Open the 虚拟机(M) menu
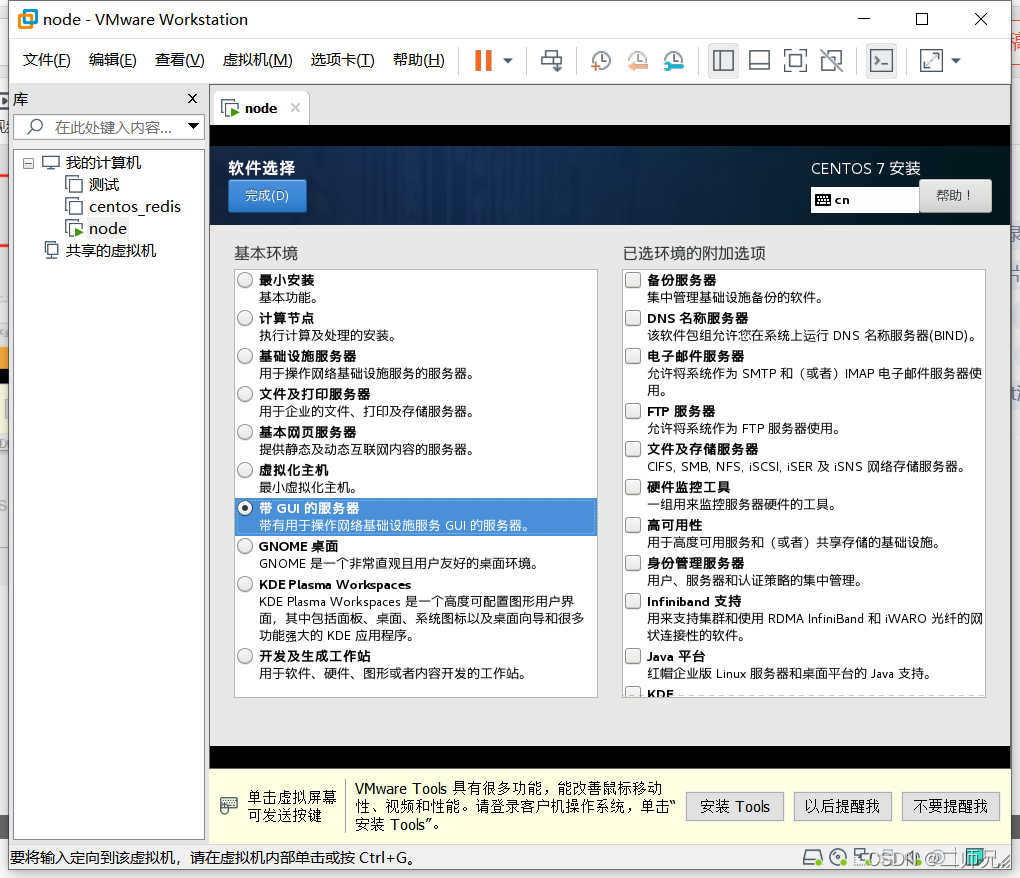The height and width of the screenshot is (878, 1020). click(258, 60)
